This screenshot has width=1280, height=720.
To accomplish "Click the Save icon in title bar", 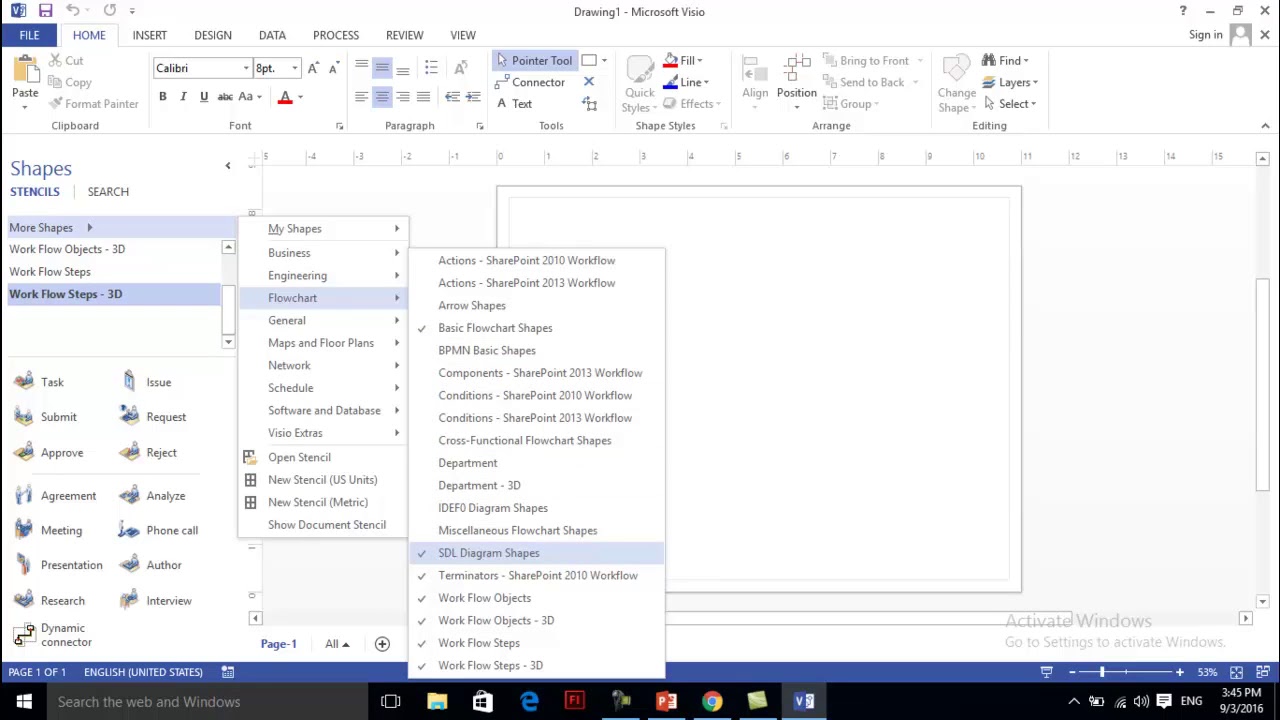I will pyautogui.click(x=45, y=11).
